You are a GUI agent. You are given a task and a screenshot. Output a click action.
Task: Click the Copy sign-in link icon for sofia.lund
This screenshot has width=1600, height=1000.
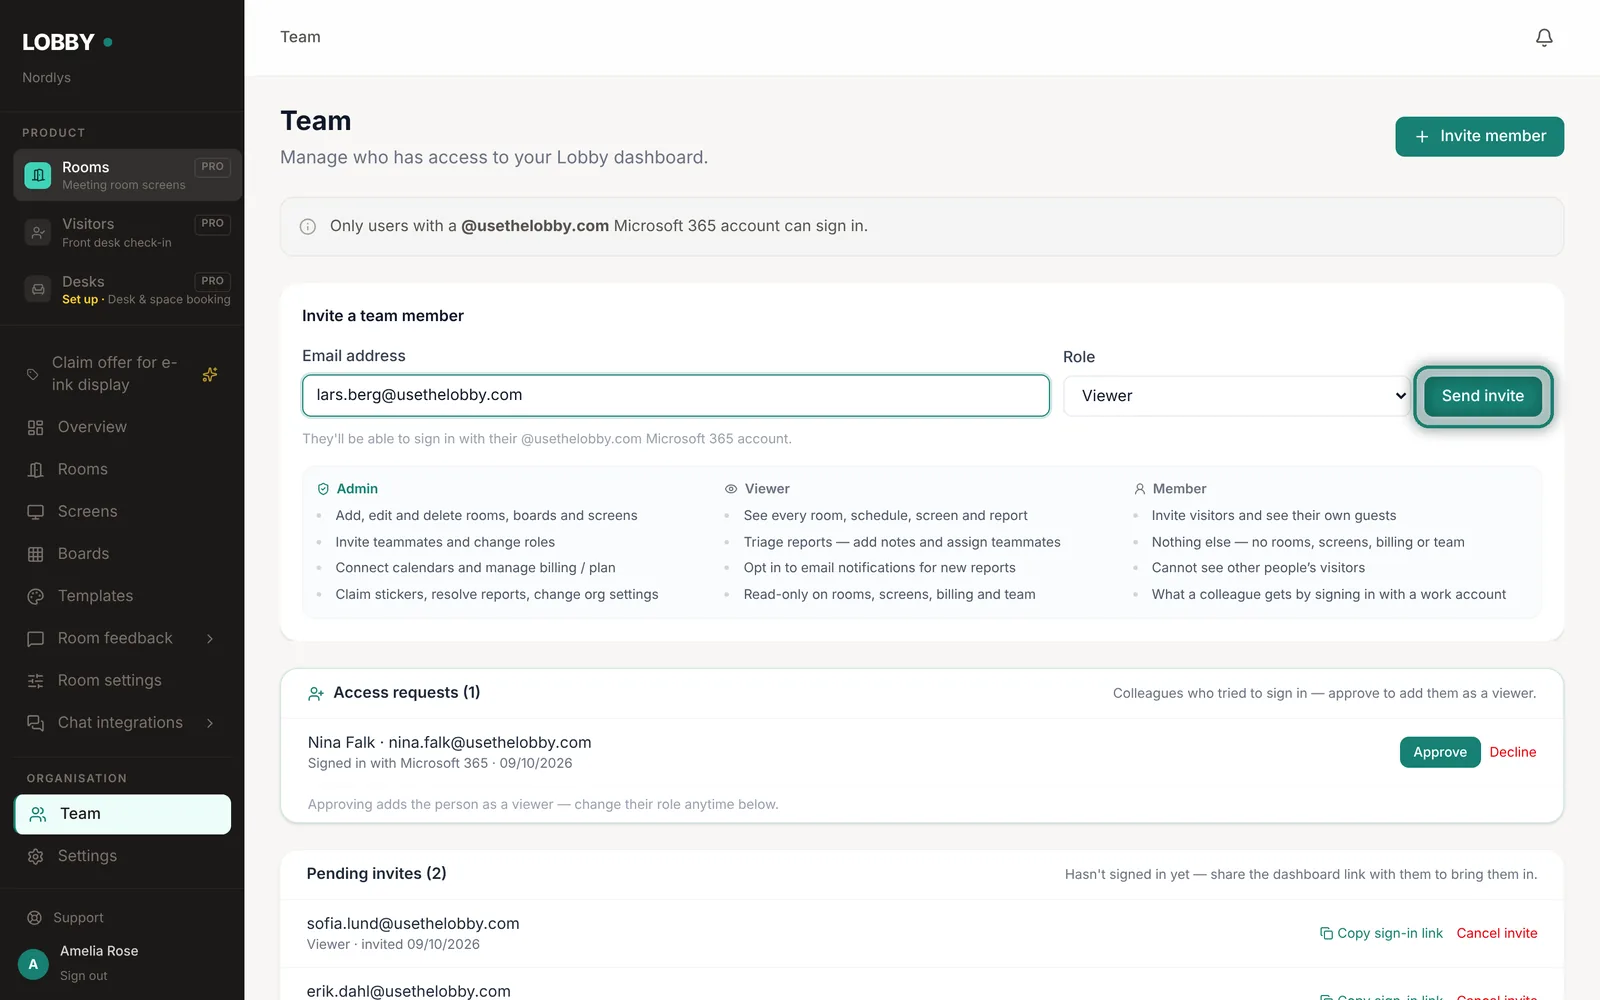coord(1326,933)
